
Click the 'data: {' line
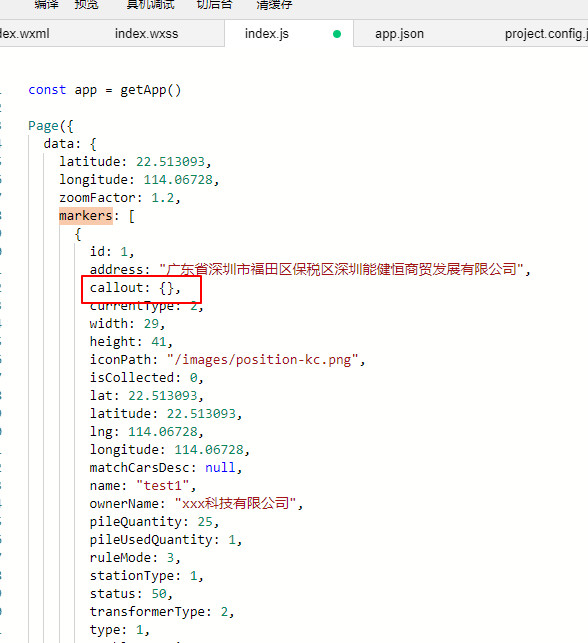pyautogui.click(x=70, y=144)
